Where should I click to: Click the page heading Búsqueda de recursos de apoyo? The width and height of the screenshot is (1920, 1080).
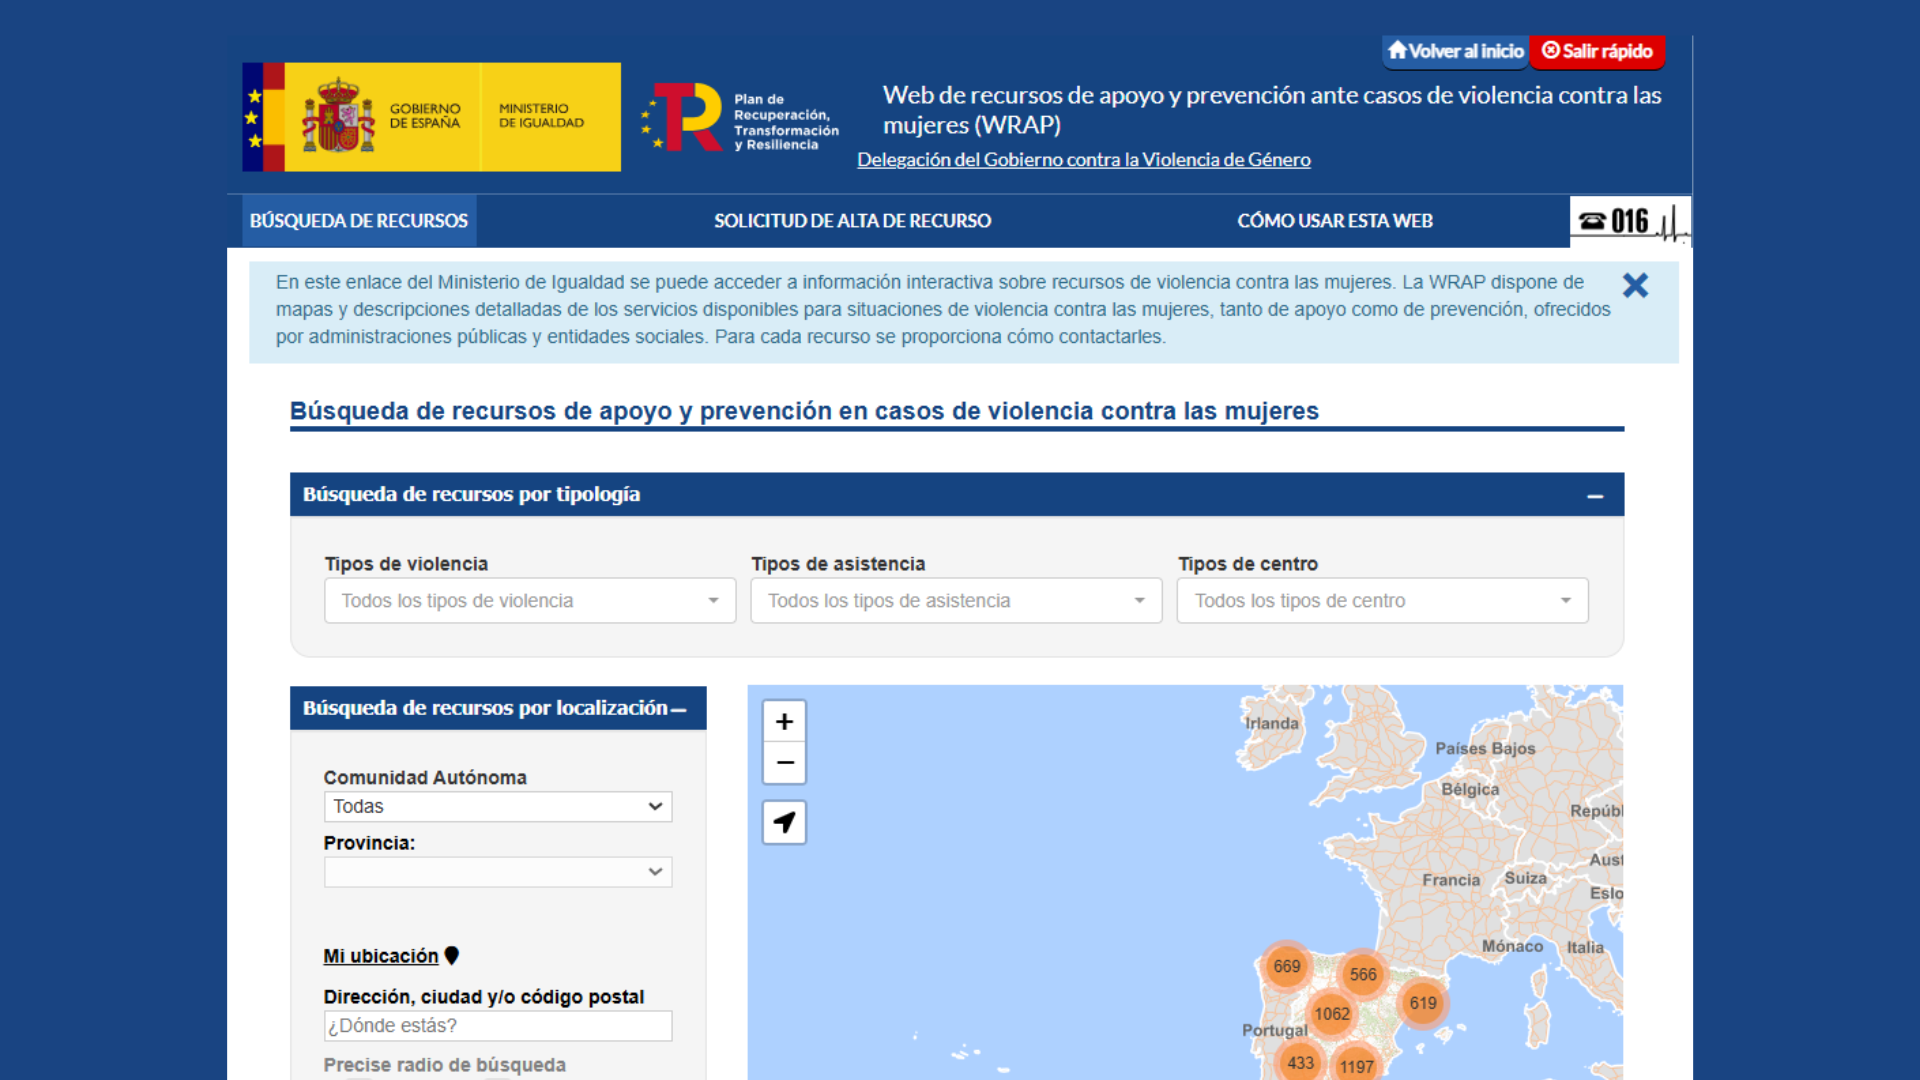tap(804, 411)
